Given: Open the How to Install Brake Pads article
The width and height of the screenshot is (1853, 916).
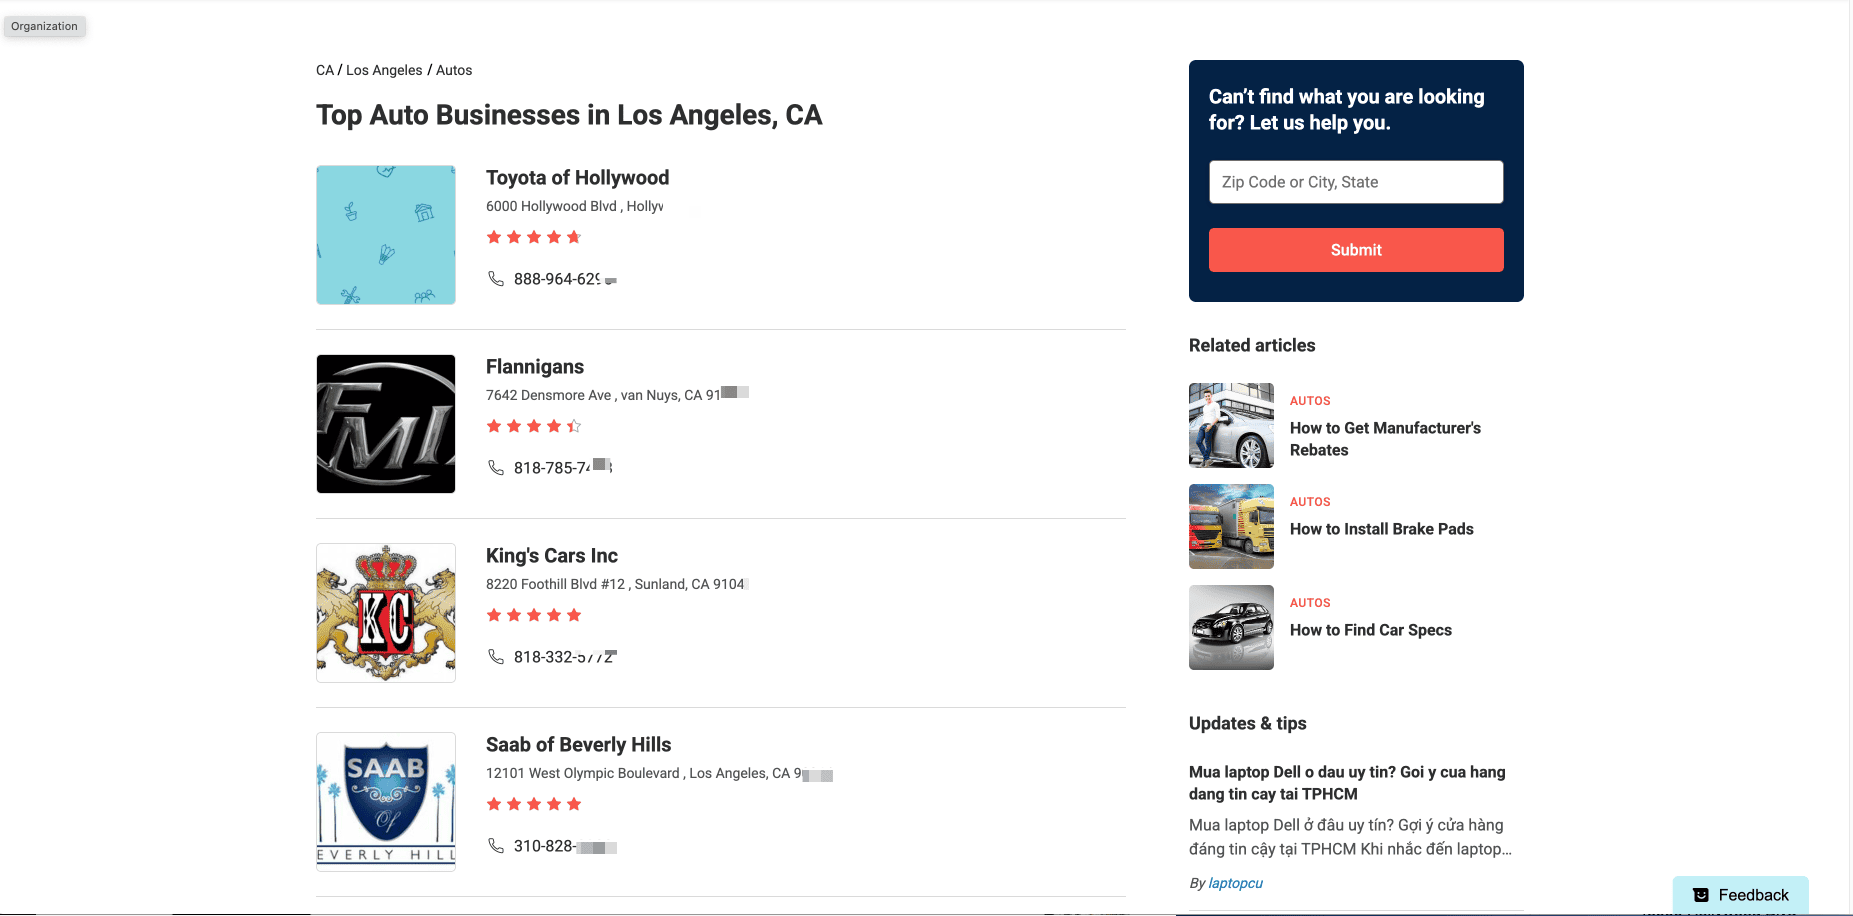Looking at the screenshot, I should tap(1381, 529).
